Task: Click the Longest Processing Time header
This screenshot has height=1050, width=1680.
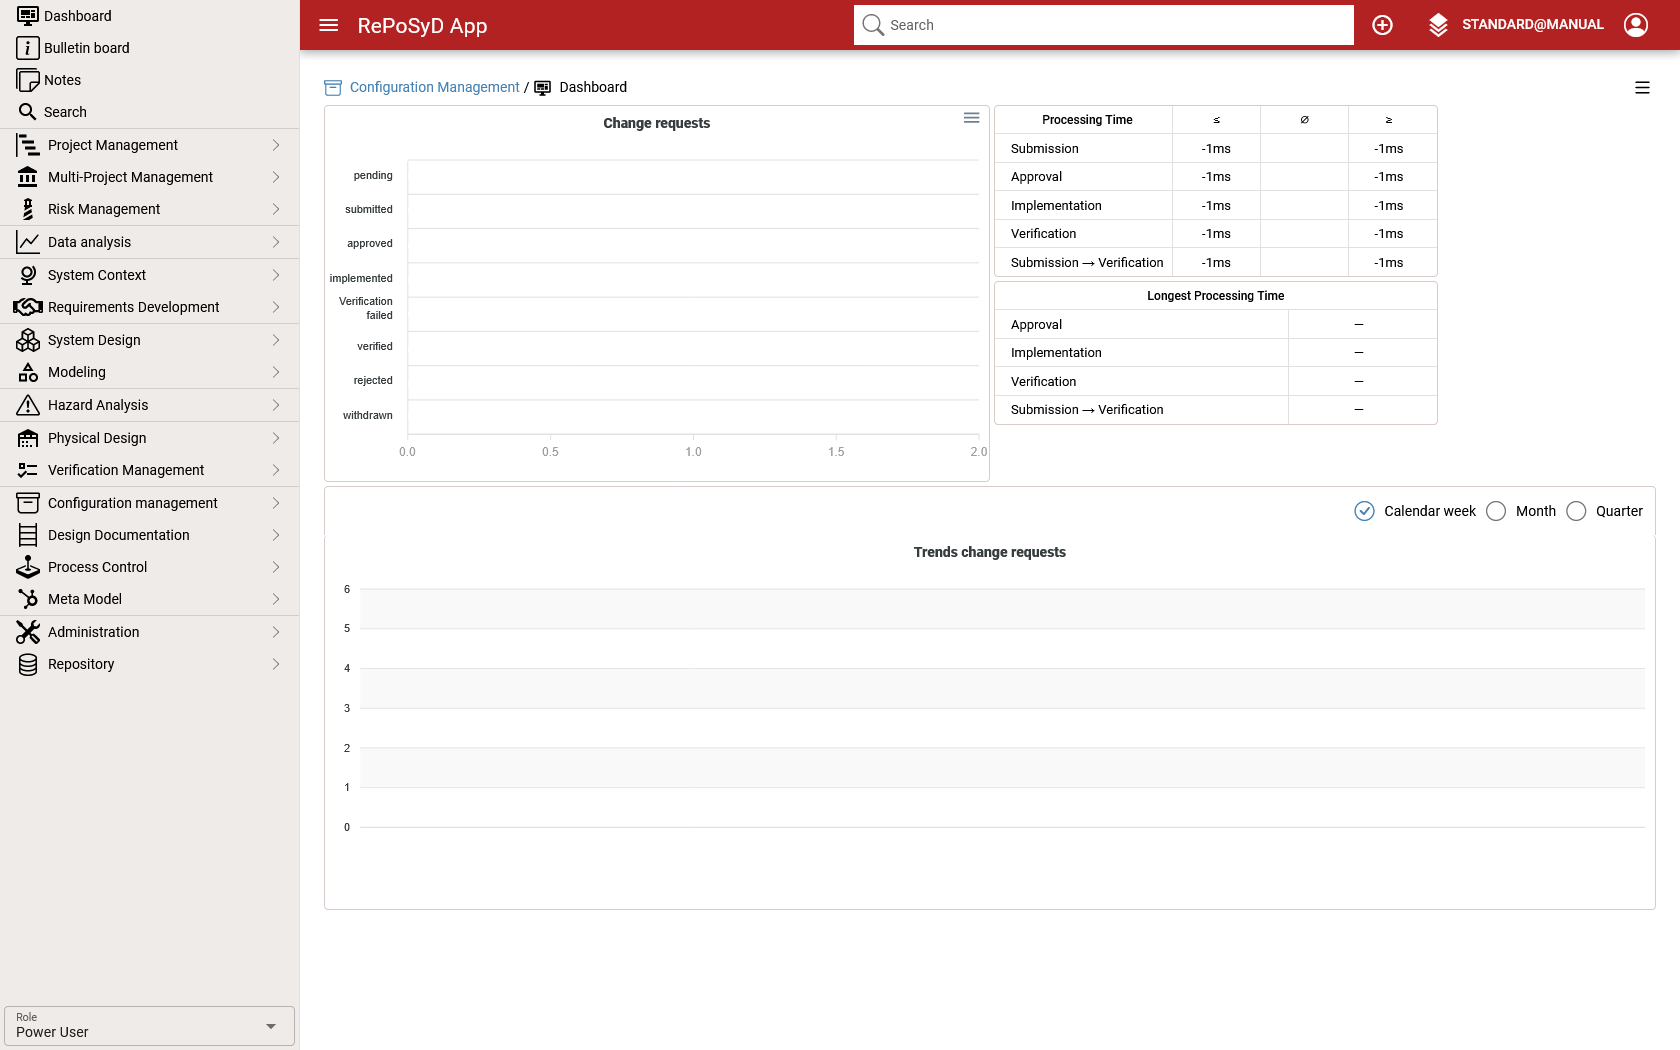Action: coord(1215,296)
